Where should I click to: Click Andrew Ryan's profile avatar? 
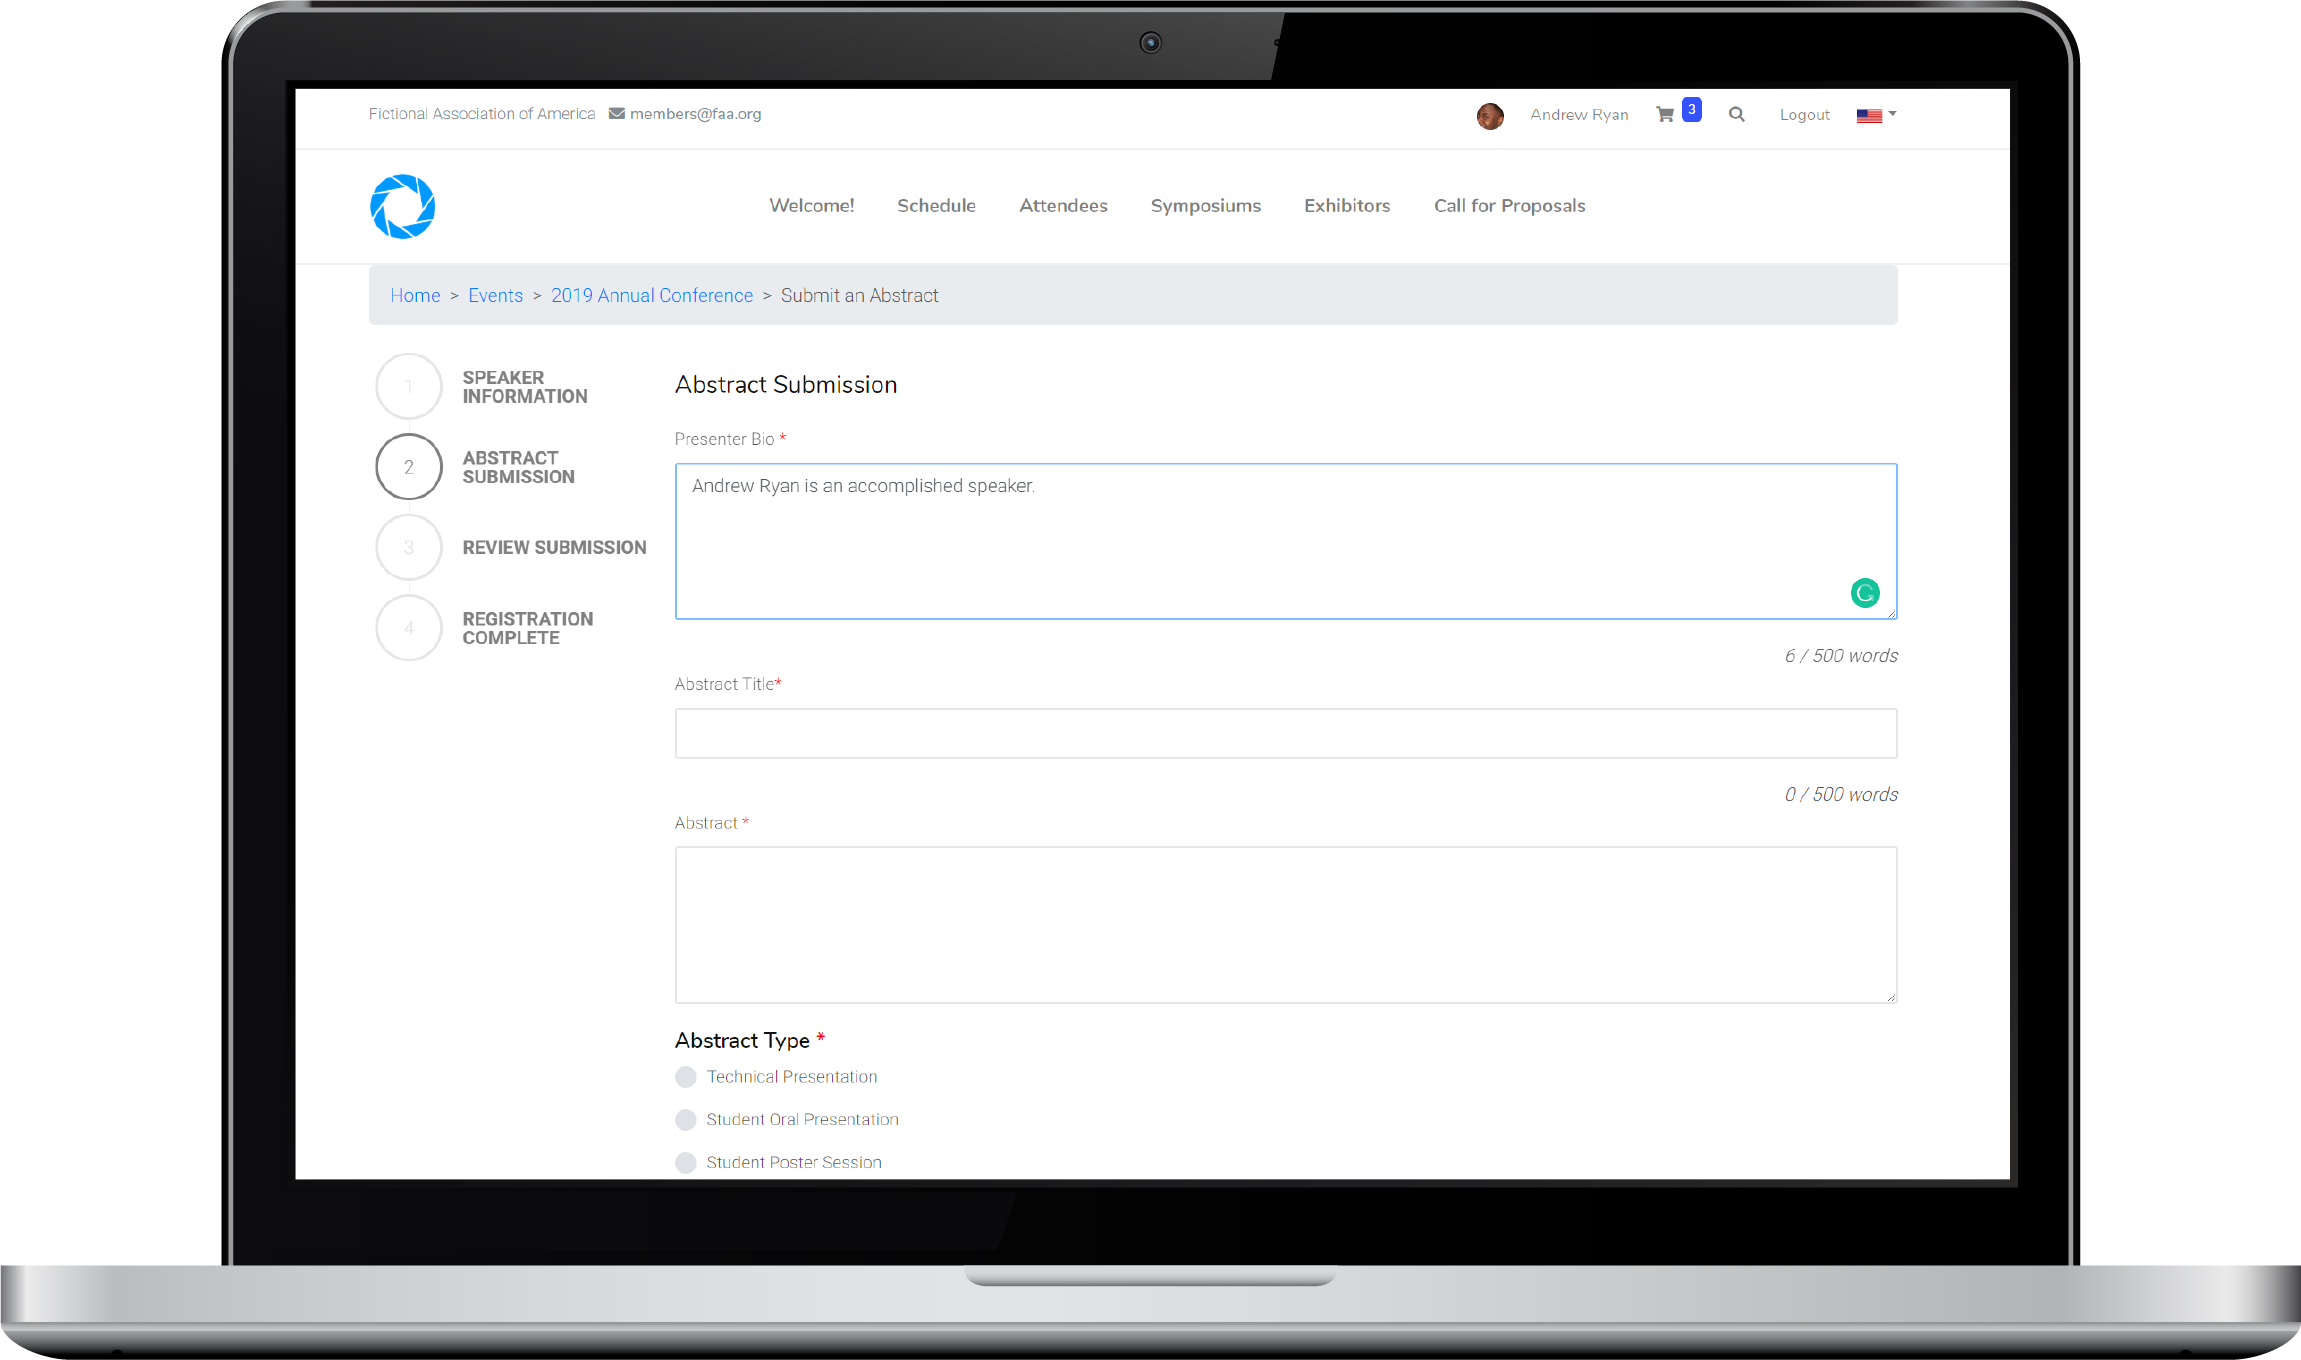click(x=1491, y=116)
